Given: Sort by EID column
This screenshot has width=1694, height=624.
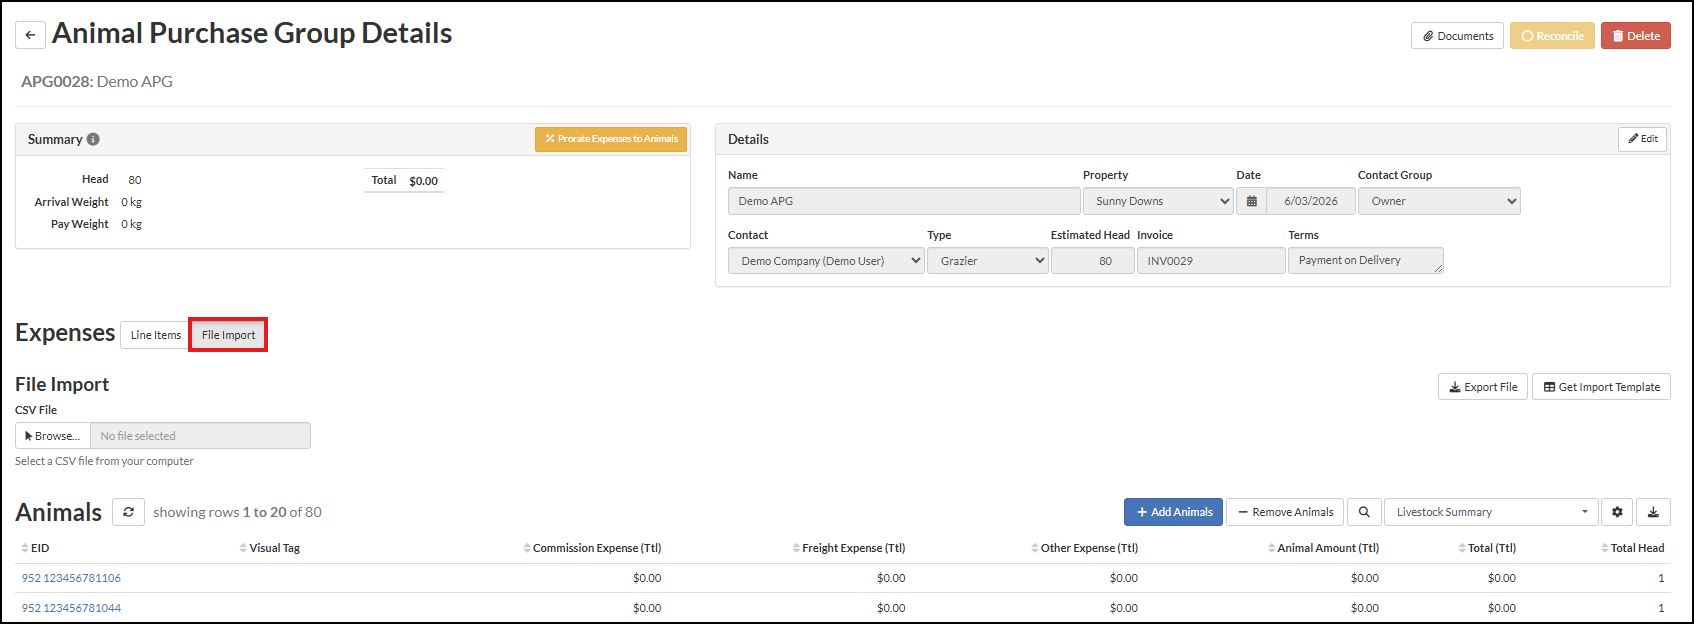Looking at the screenshot, I should [35, 548].
